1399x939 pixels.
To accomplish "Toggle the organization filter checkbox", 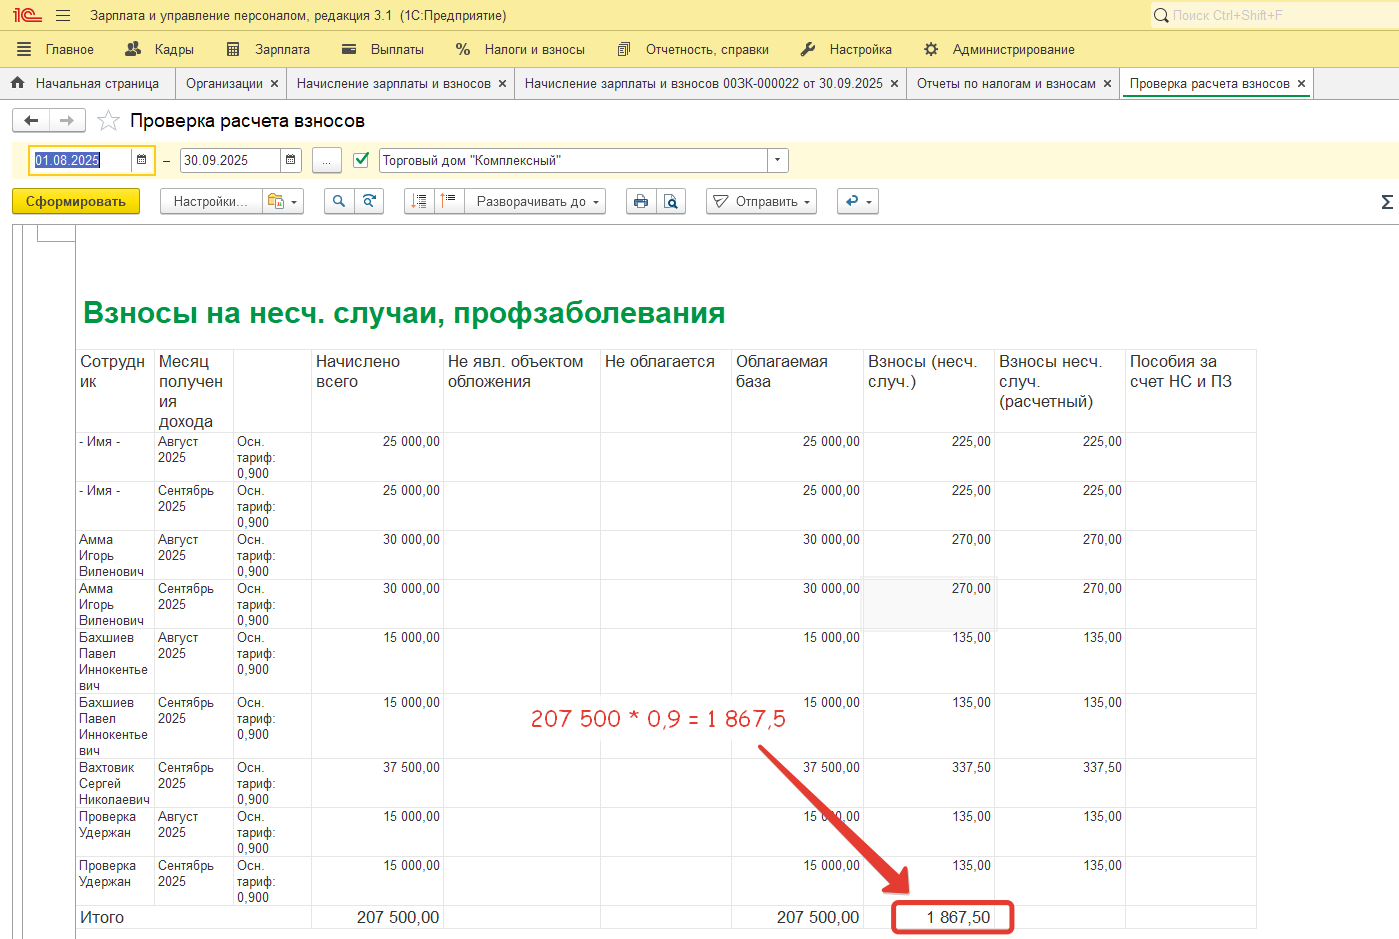I will (x=362, y=160).
